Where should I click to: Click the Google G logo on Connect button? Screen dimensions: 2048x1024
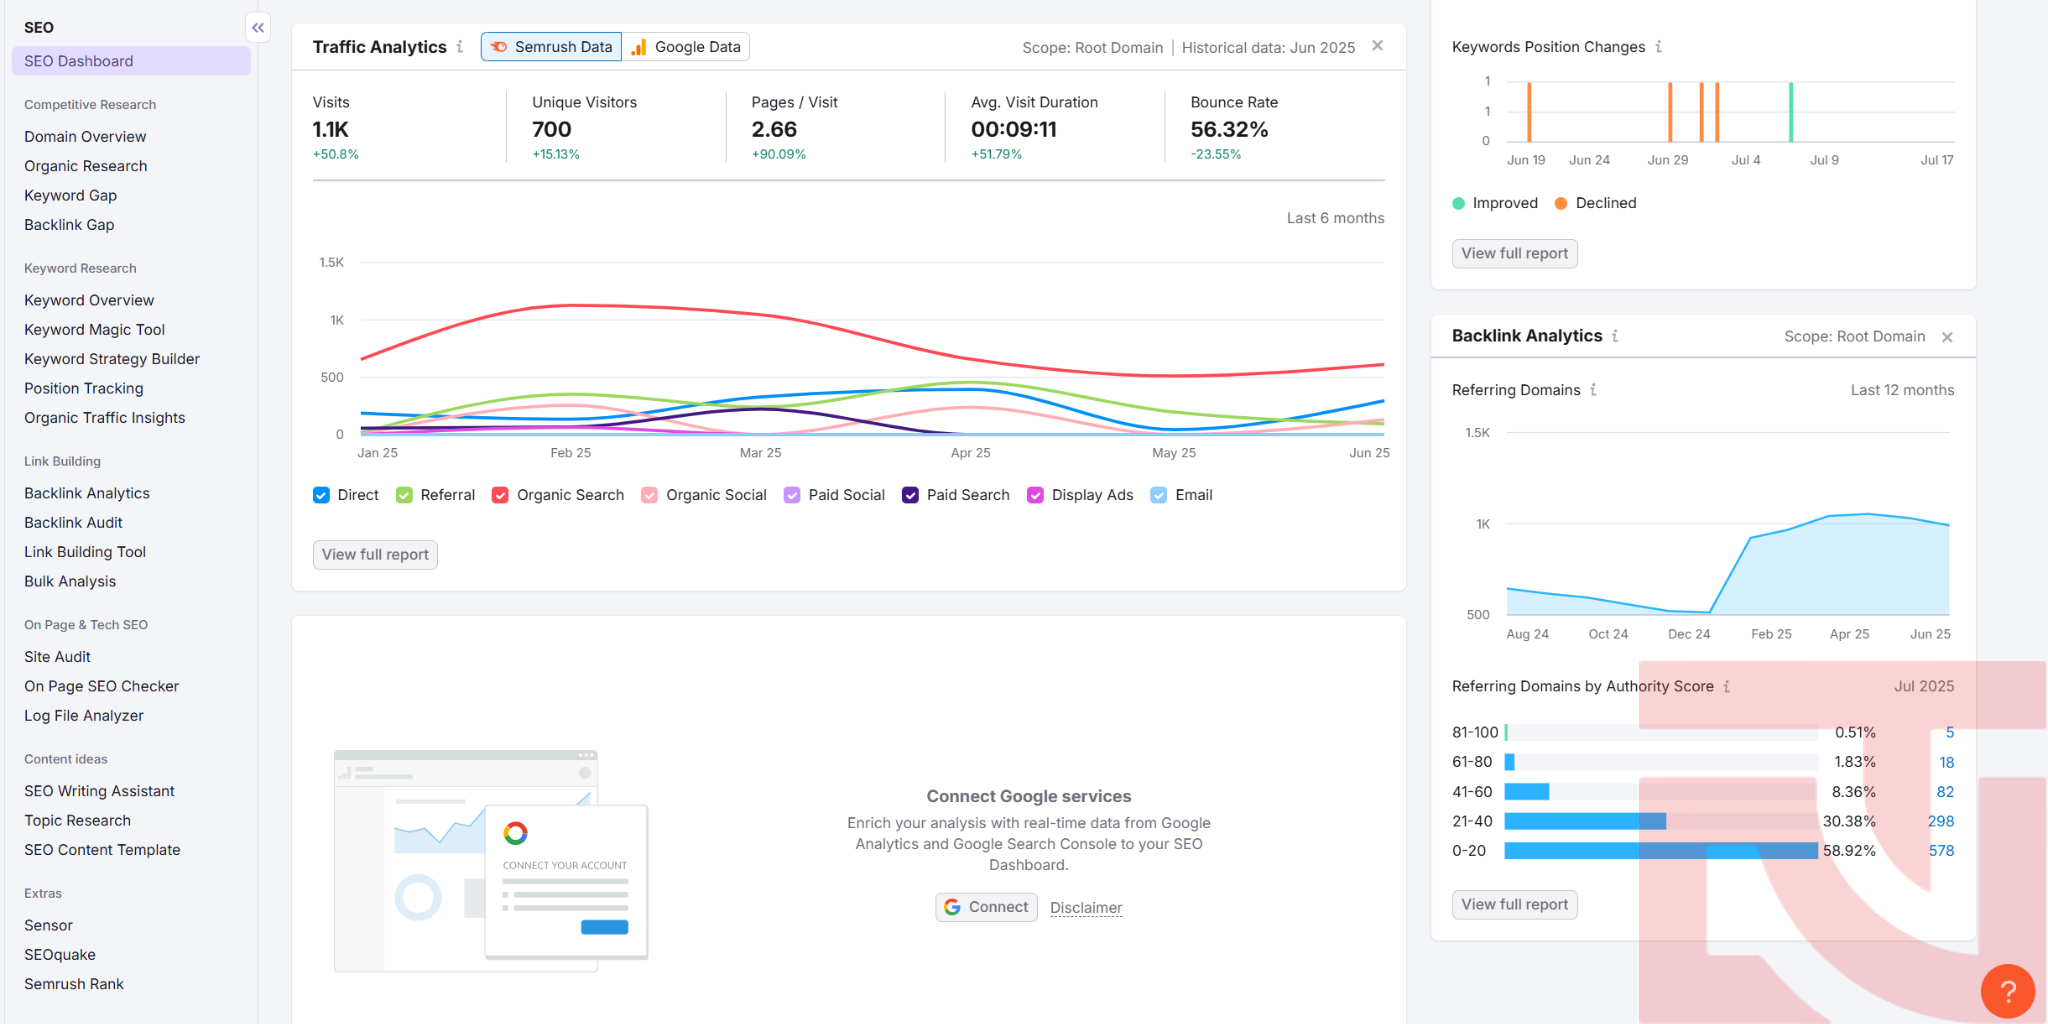(952, 907)
